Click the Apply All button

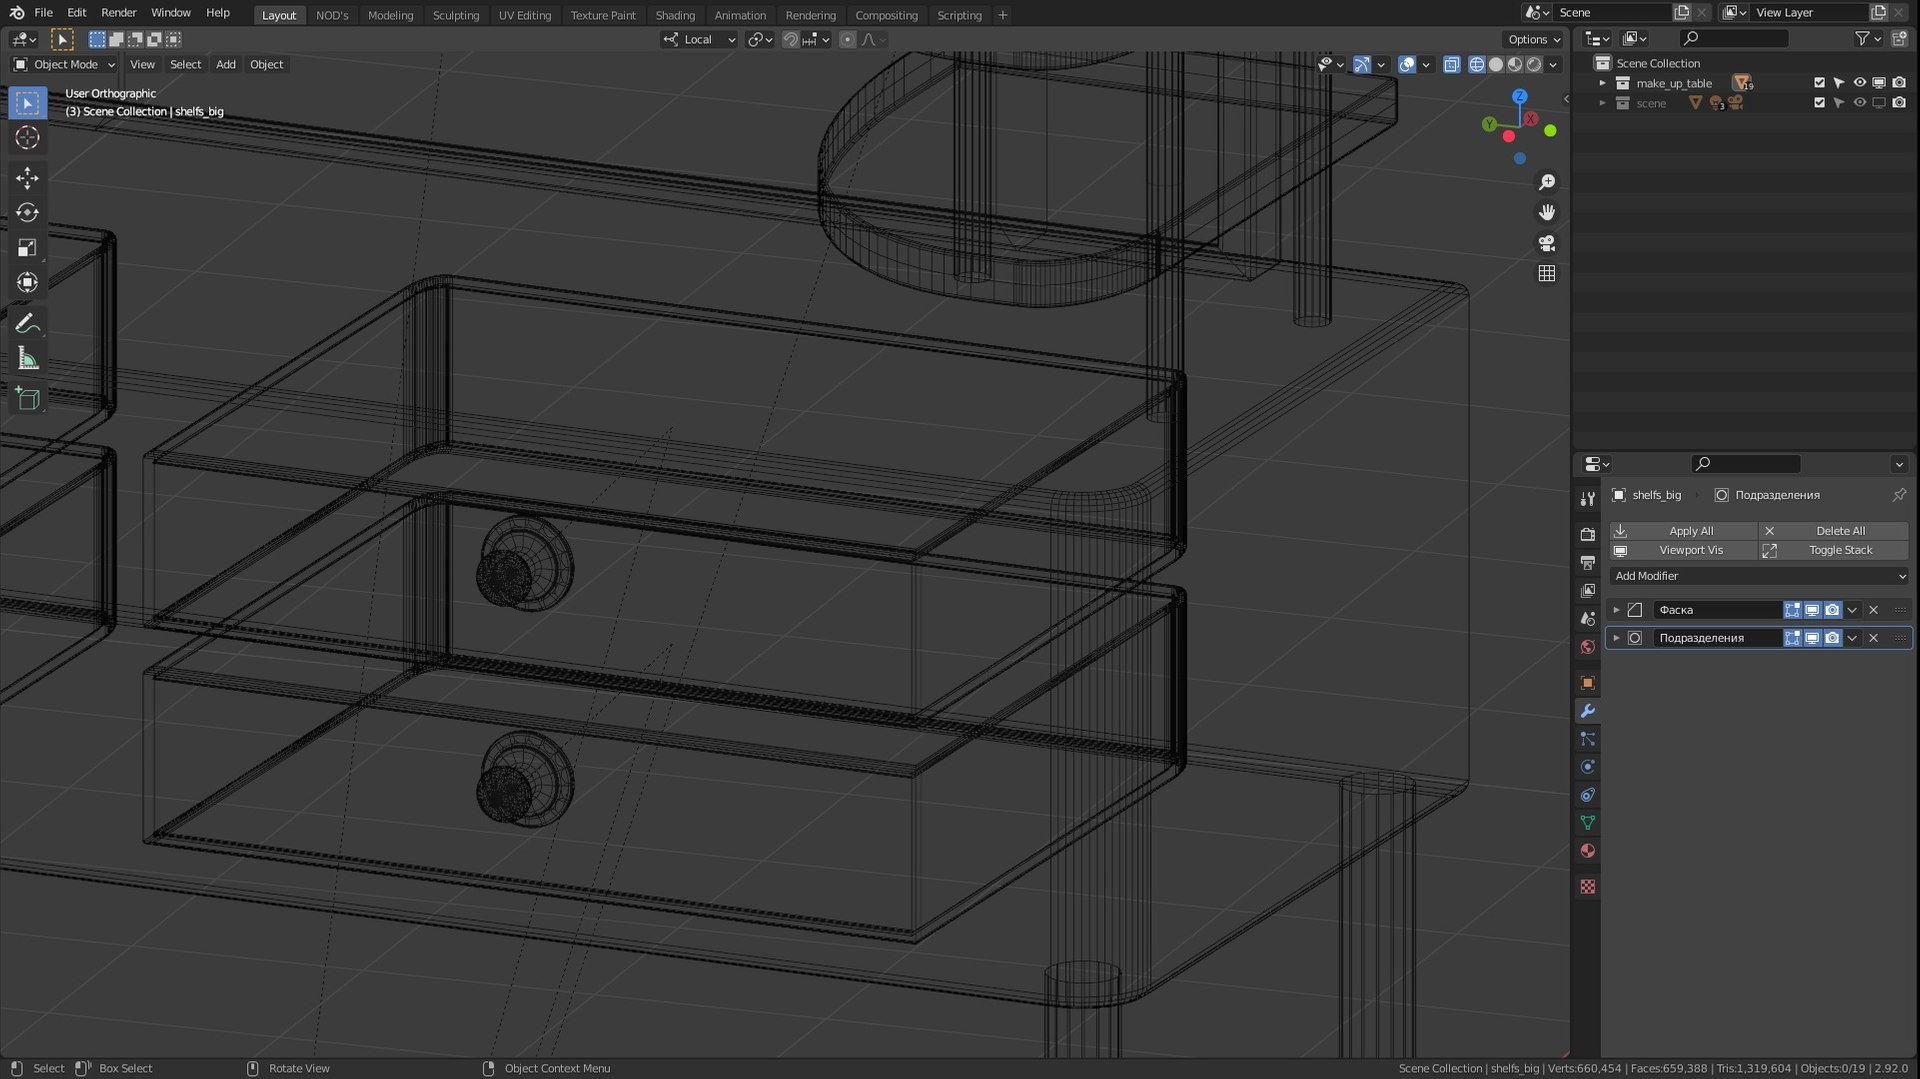(1683, 531)
